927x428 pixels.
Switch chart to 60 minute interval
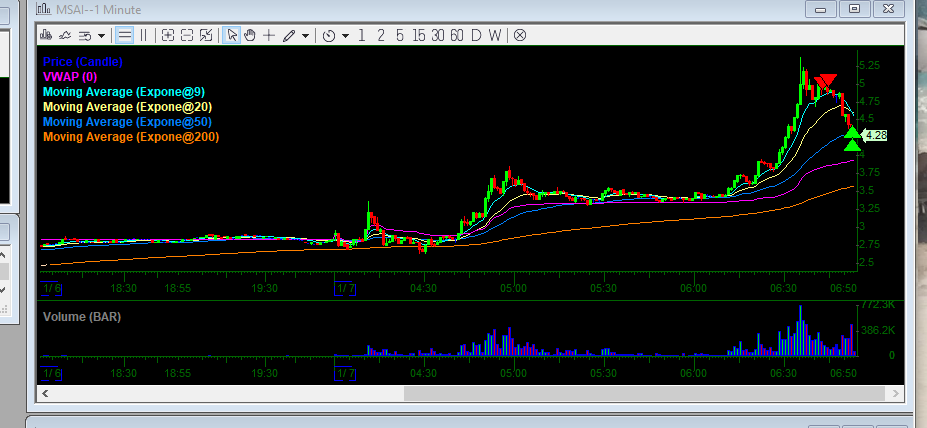(456, 35)
